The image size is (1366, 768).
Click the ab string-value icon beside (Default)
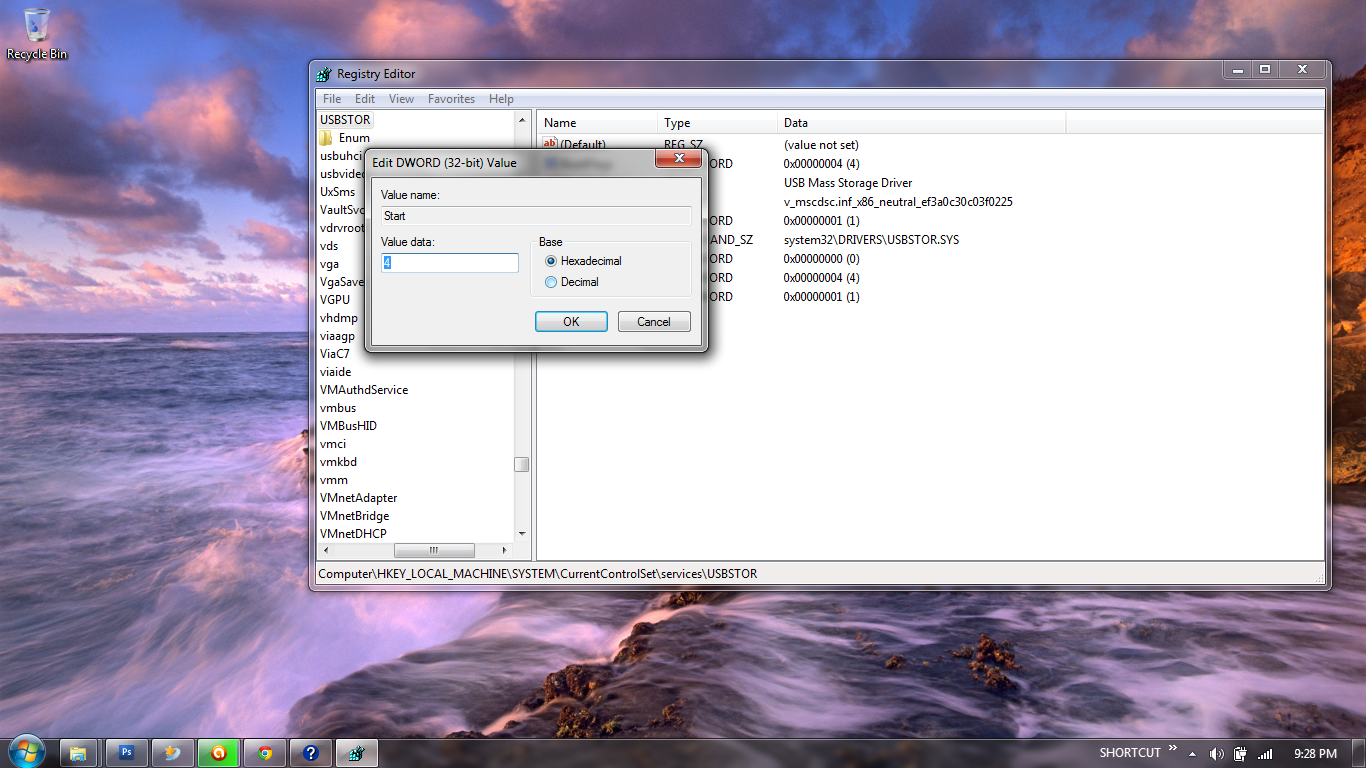pyautogui.click(x=551, y=144)
